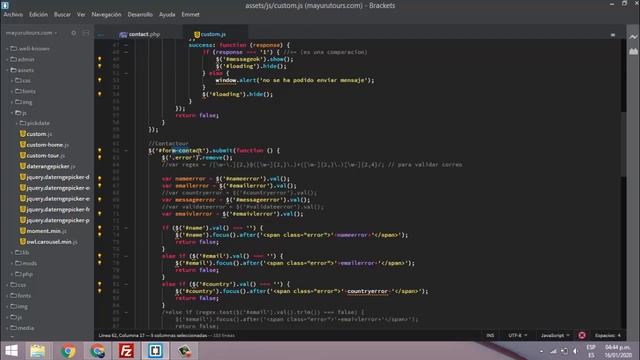Image resolution: width=640 pixels, height=360 pixels.
Task: Collapse the code fold at #name if line
Action: (x=126, y=228)
